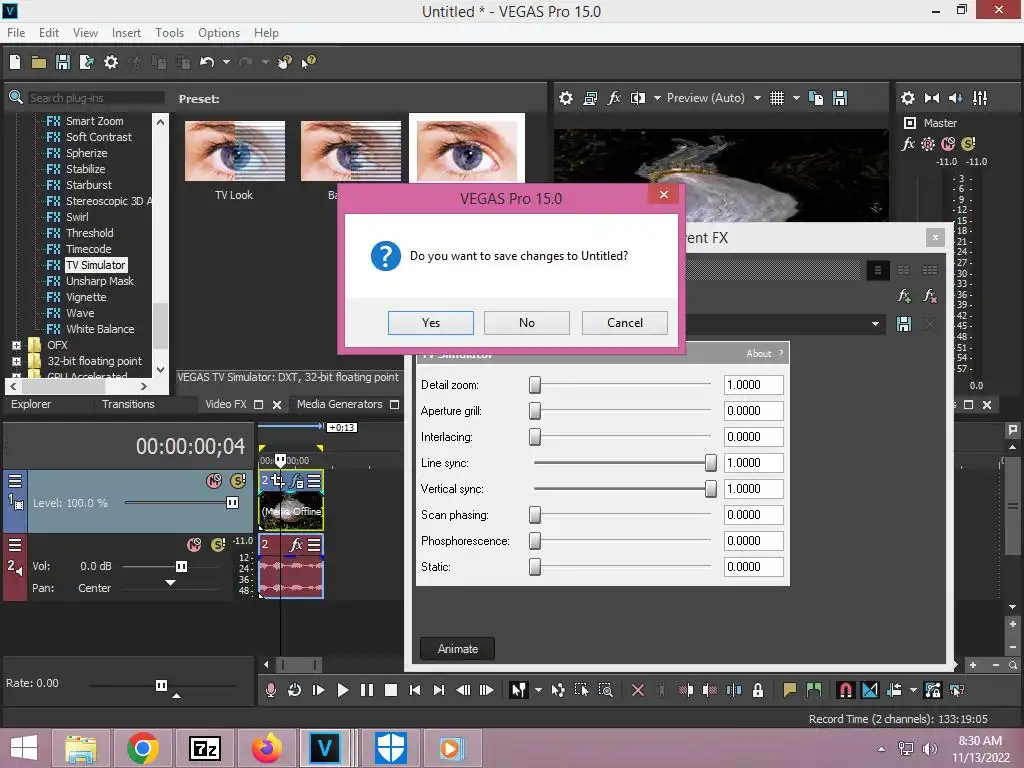Toggle Master bus Mute button
Screen dimensions: 1024x768
[948, 144]
